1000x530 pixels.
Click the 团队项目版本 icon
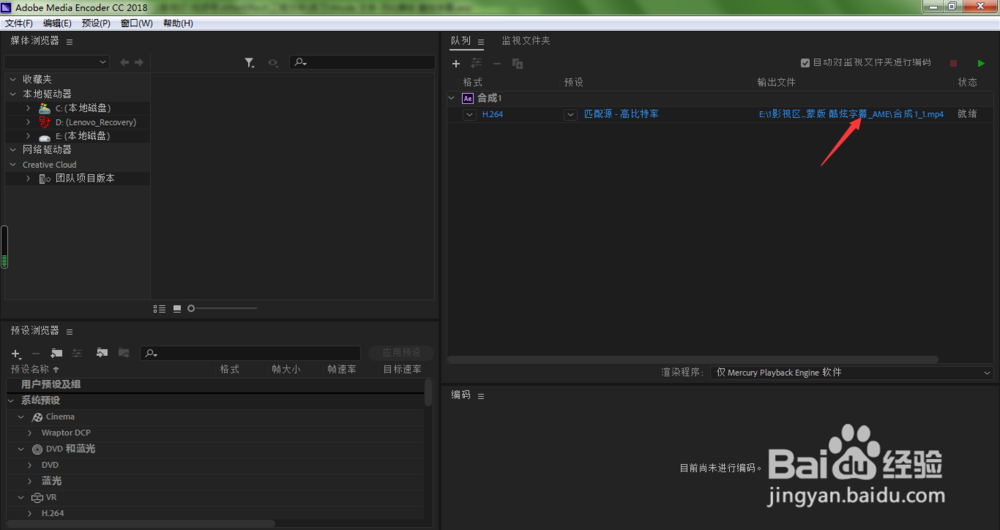click(x=45, y=179)
